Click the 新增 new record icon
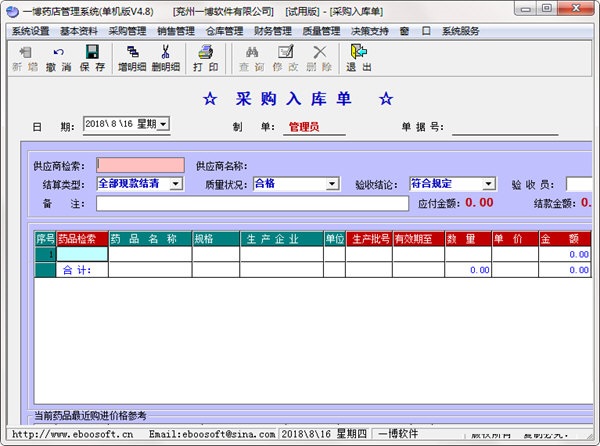 pyautogui.click(x=25, y=52)
